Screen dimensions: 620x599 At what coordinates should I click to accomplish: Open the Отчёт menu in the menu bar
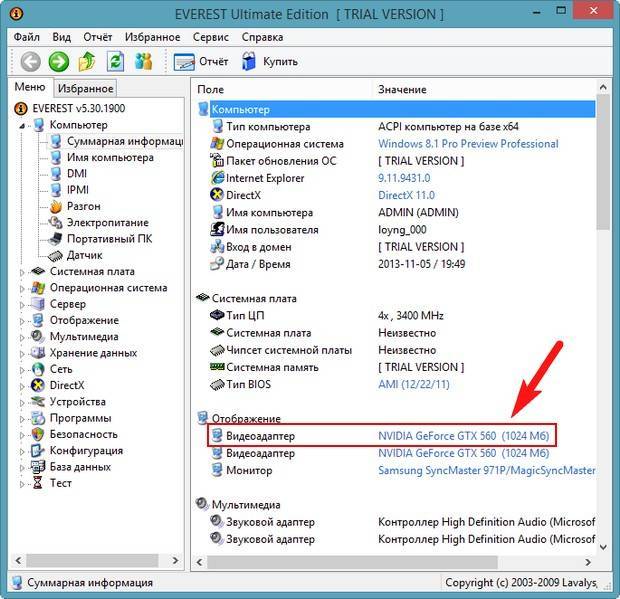(98, 37)
